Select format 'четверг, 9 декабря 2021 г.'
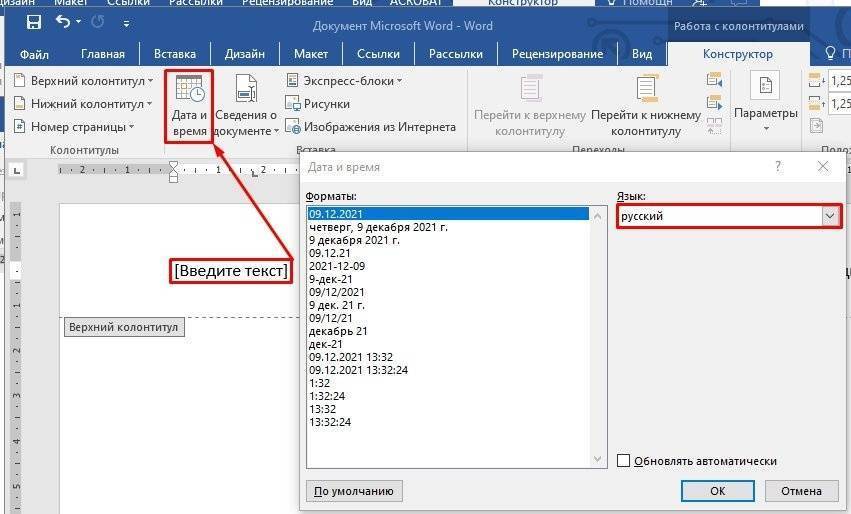 [378, 227]
